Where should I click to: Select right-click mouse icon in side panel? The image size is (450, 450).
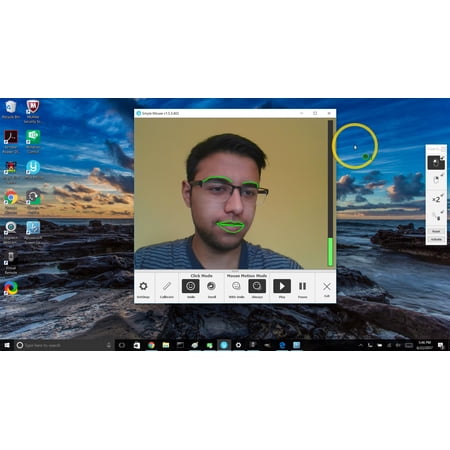(436, 180)
